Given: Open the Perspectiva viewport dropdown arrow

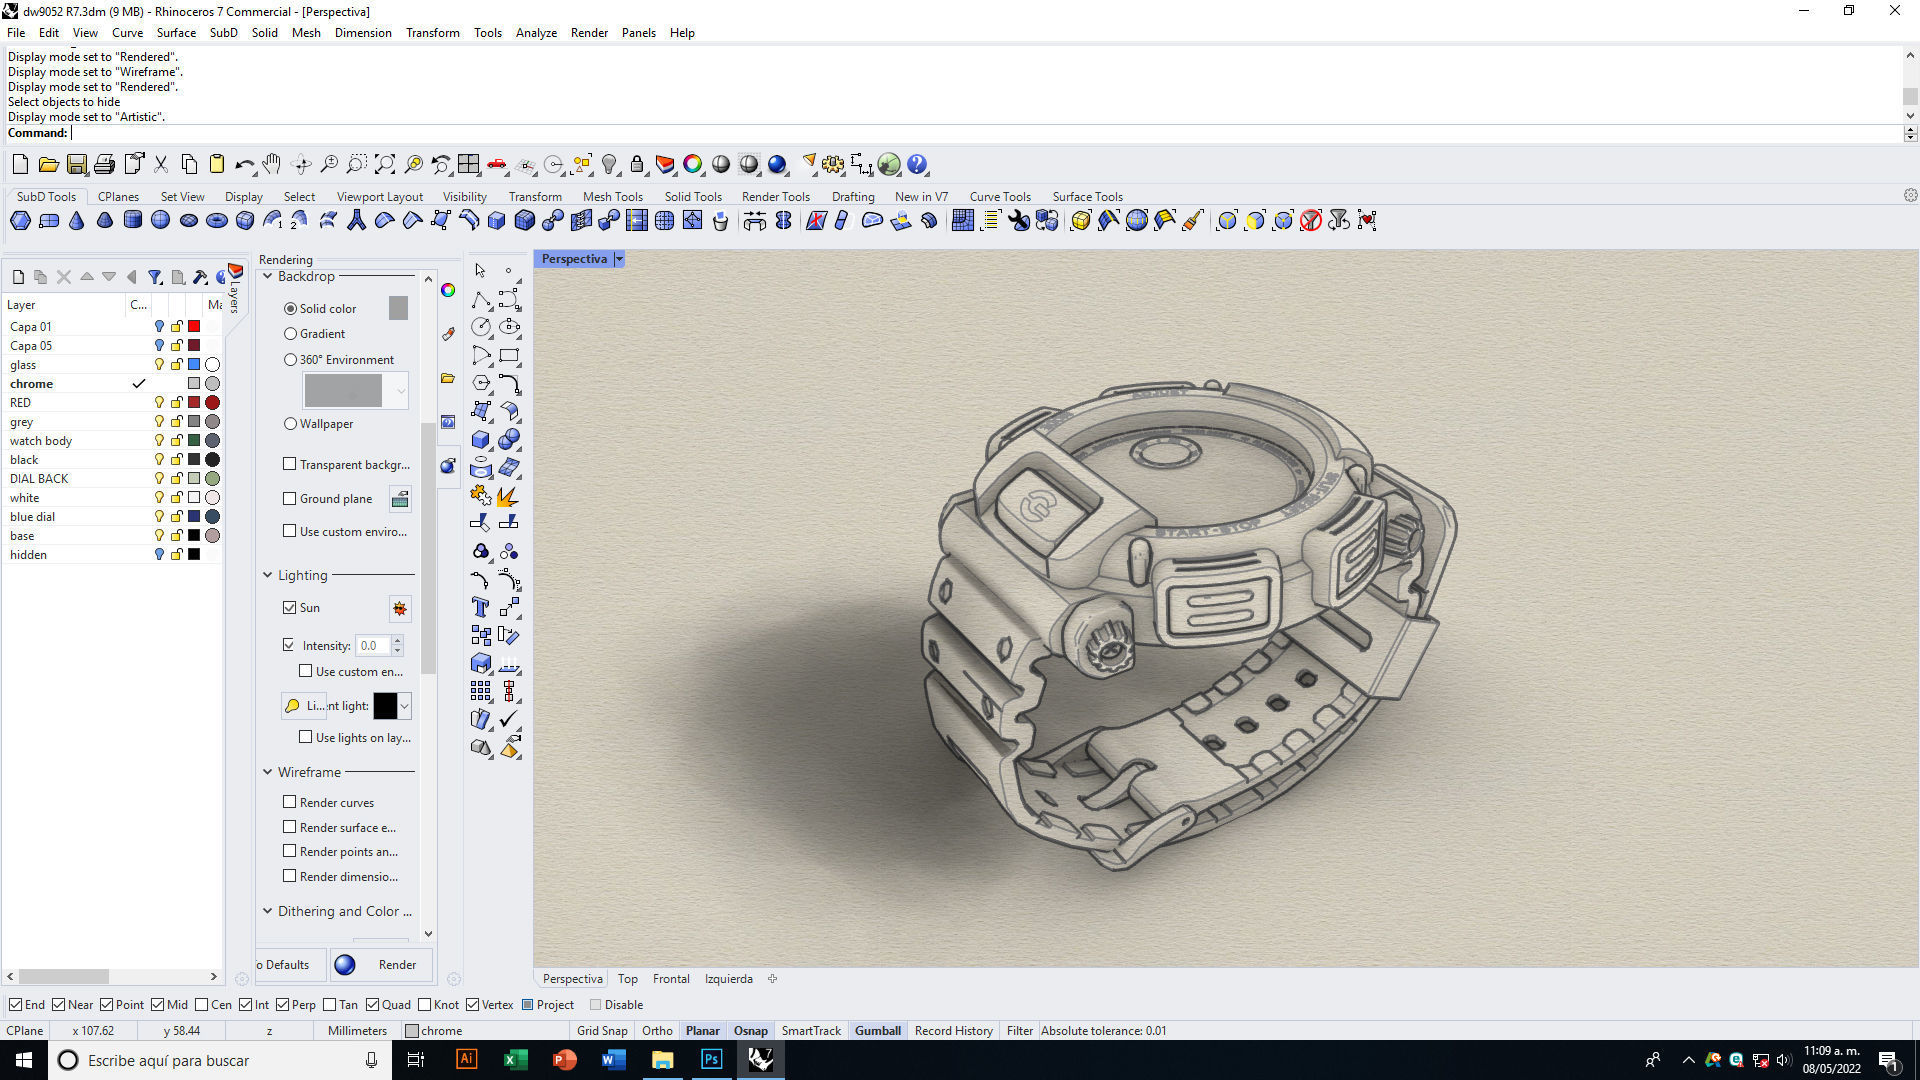Looking at the screenshot, I should point(619,259).
